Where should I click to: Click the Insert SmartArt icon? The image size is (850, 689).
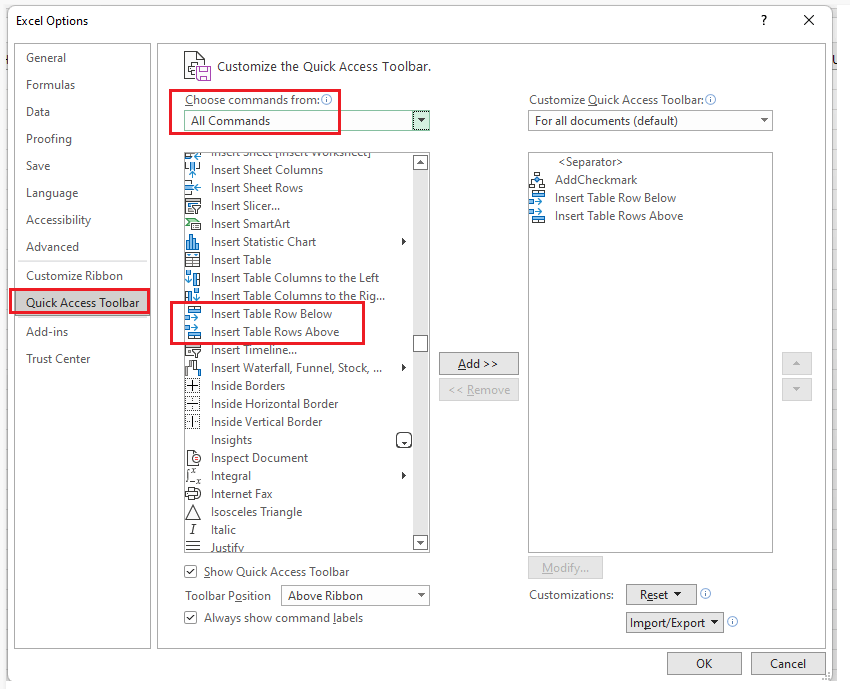pos(193,224)
